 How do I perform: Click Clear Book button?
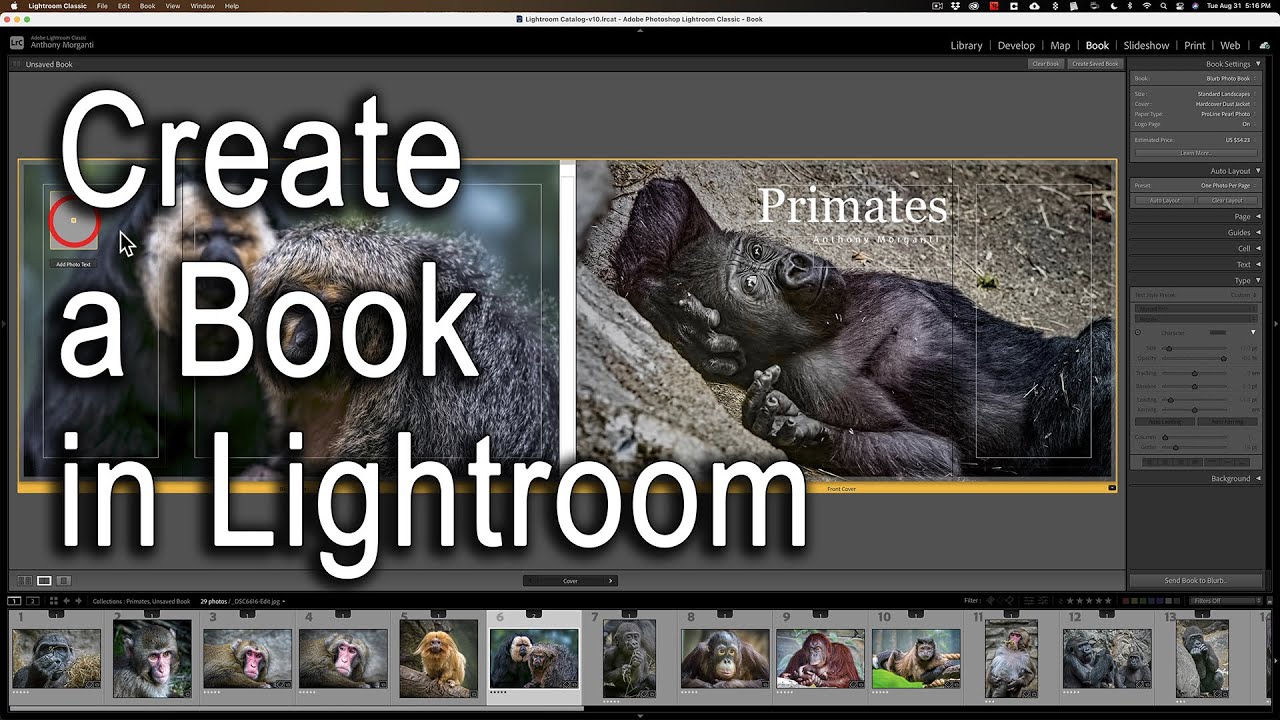point(1046,64)
